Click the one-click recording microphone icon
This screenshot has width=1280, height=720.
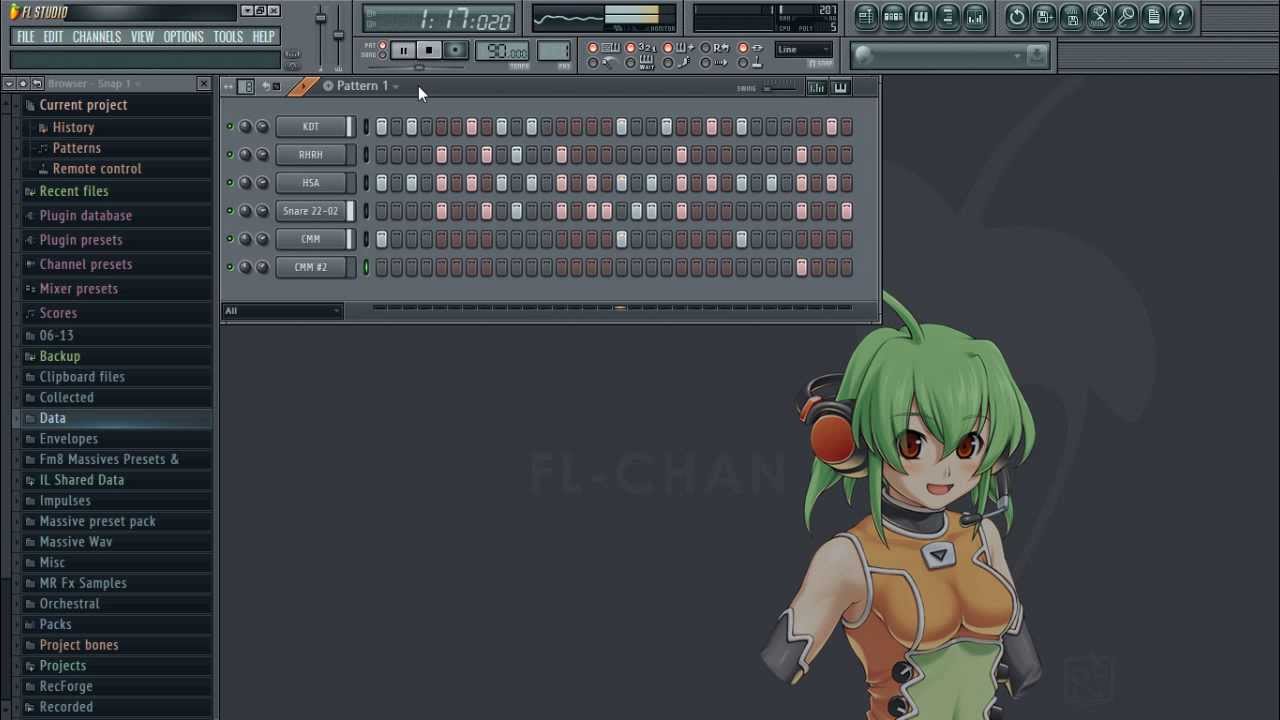coord(1126,17)
